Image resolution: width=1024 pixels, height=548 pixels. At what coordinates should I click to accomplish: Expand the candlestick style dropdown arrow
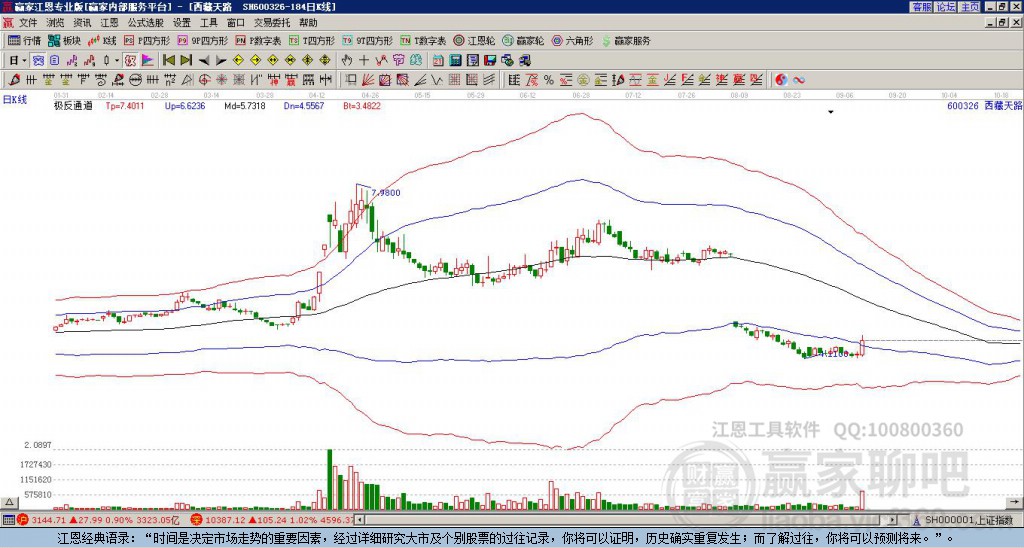(116, 61)
